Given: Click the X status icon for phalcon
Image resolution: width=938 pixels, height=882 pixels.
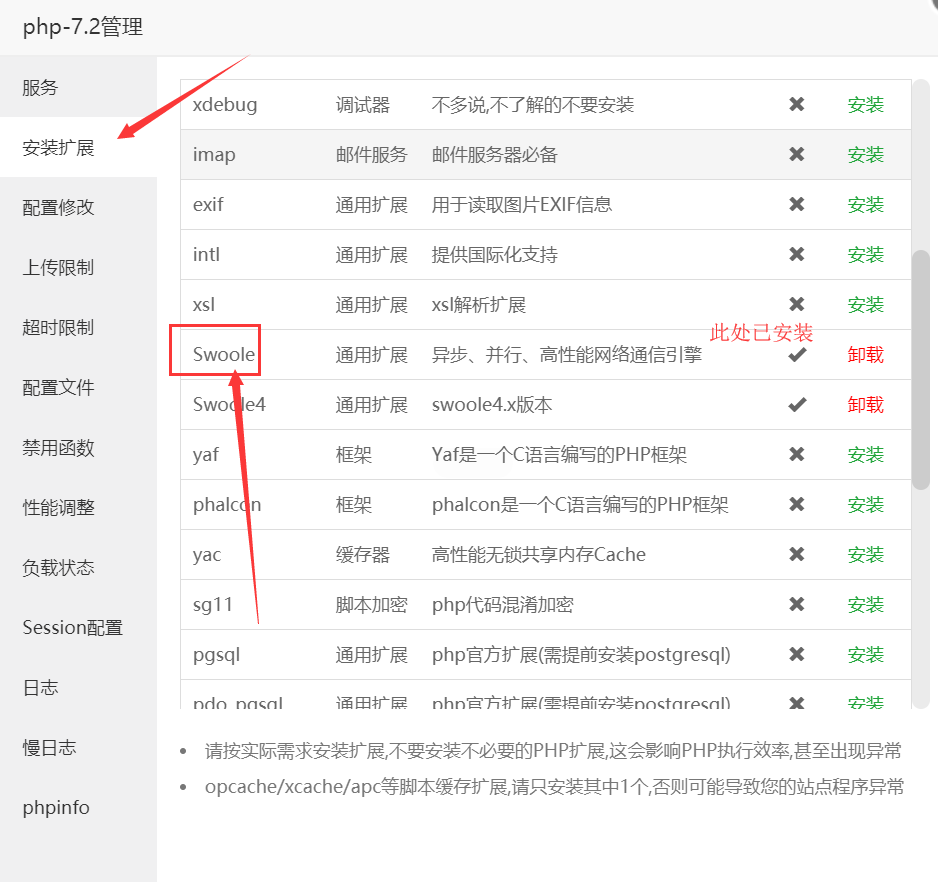Looking at the screenshot, I should click(x=796, y=505).
